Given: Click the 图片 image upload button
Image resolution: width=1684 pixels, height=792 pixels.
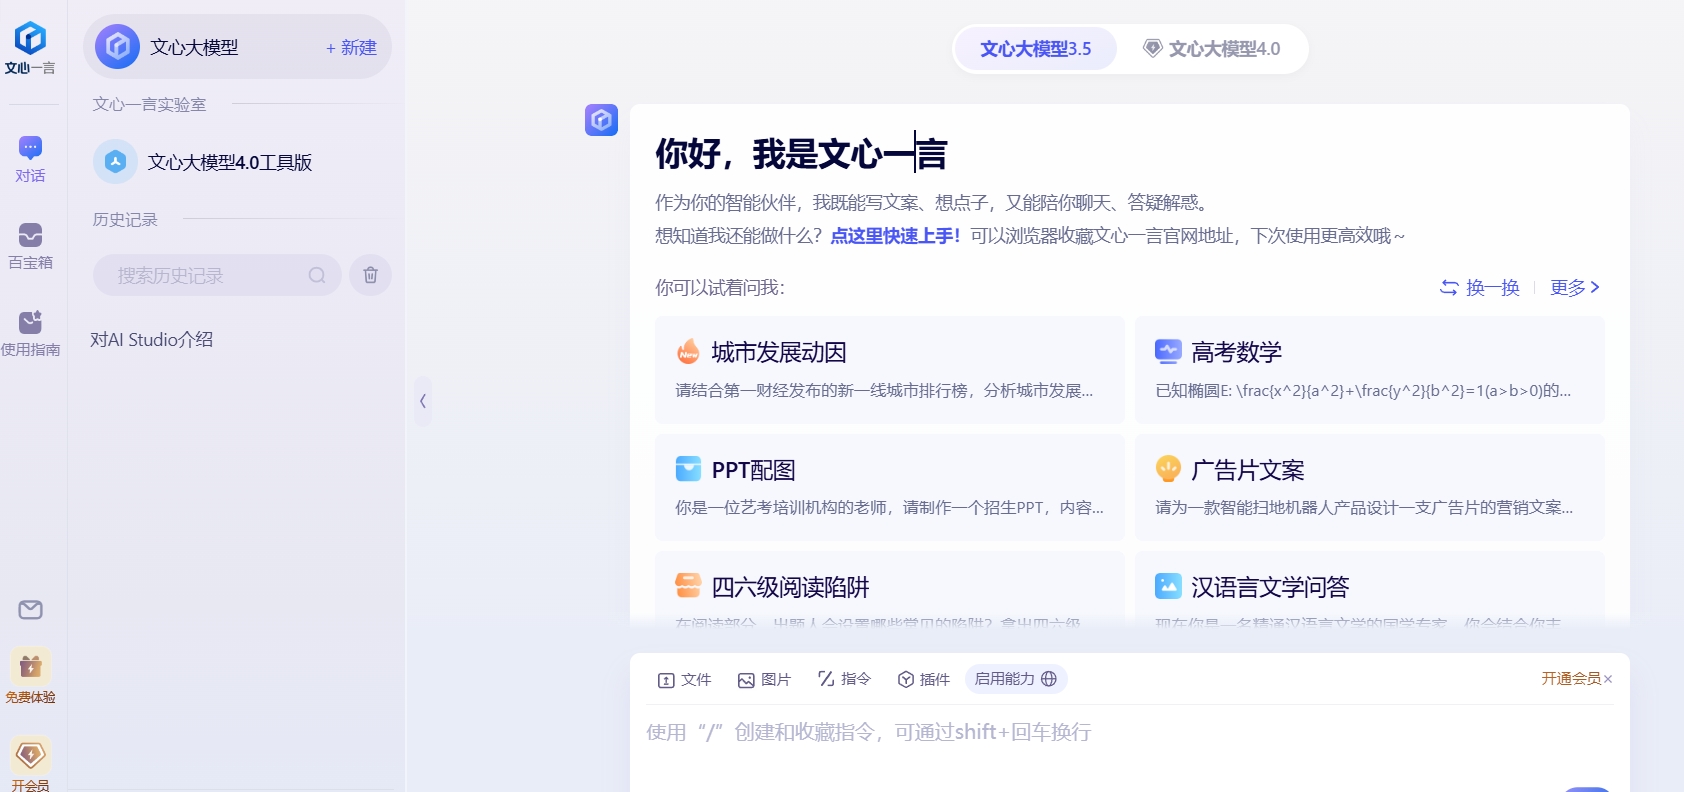Looking at the screenshot, I should pos(764,680).
